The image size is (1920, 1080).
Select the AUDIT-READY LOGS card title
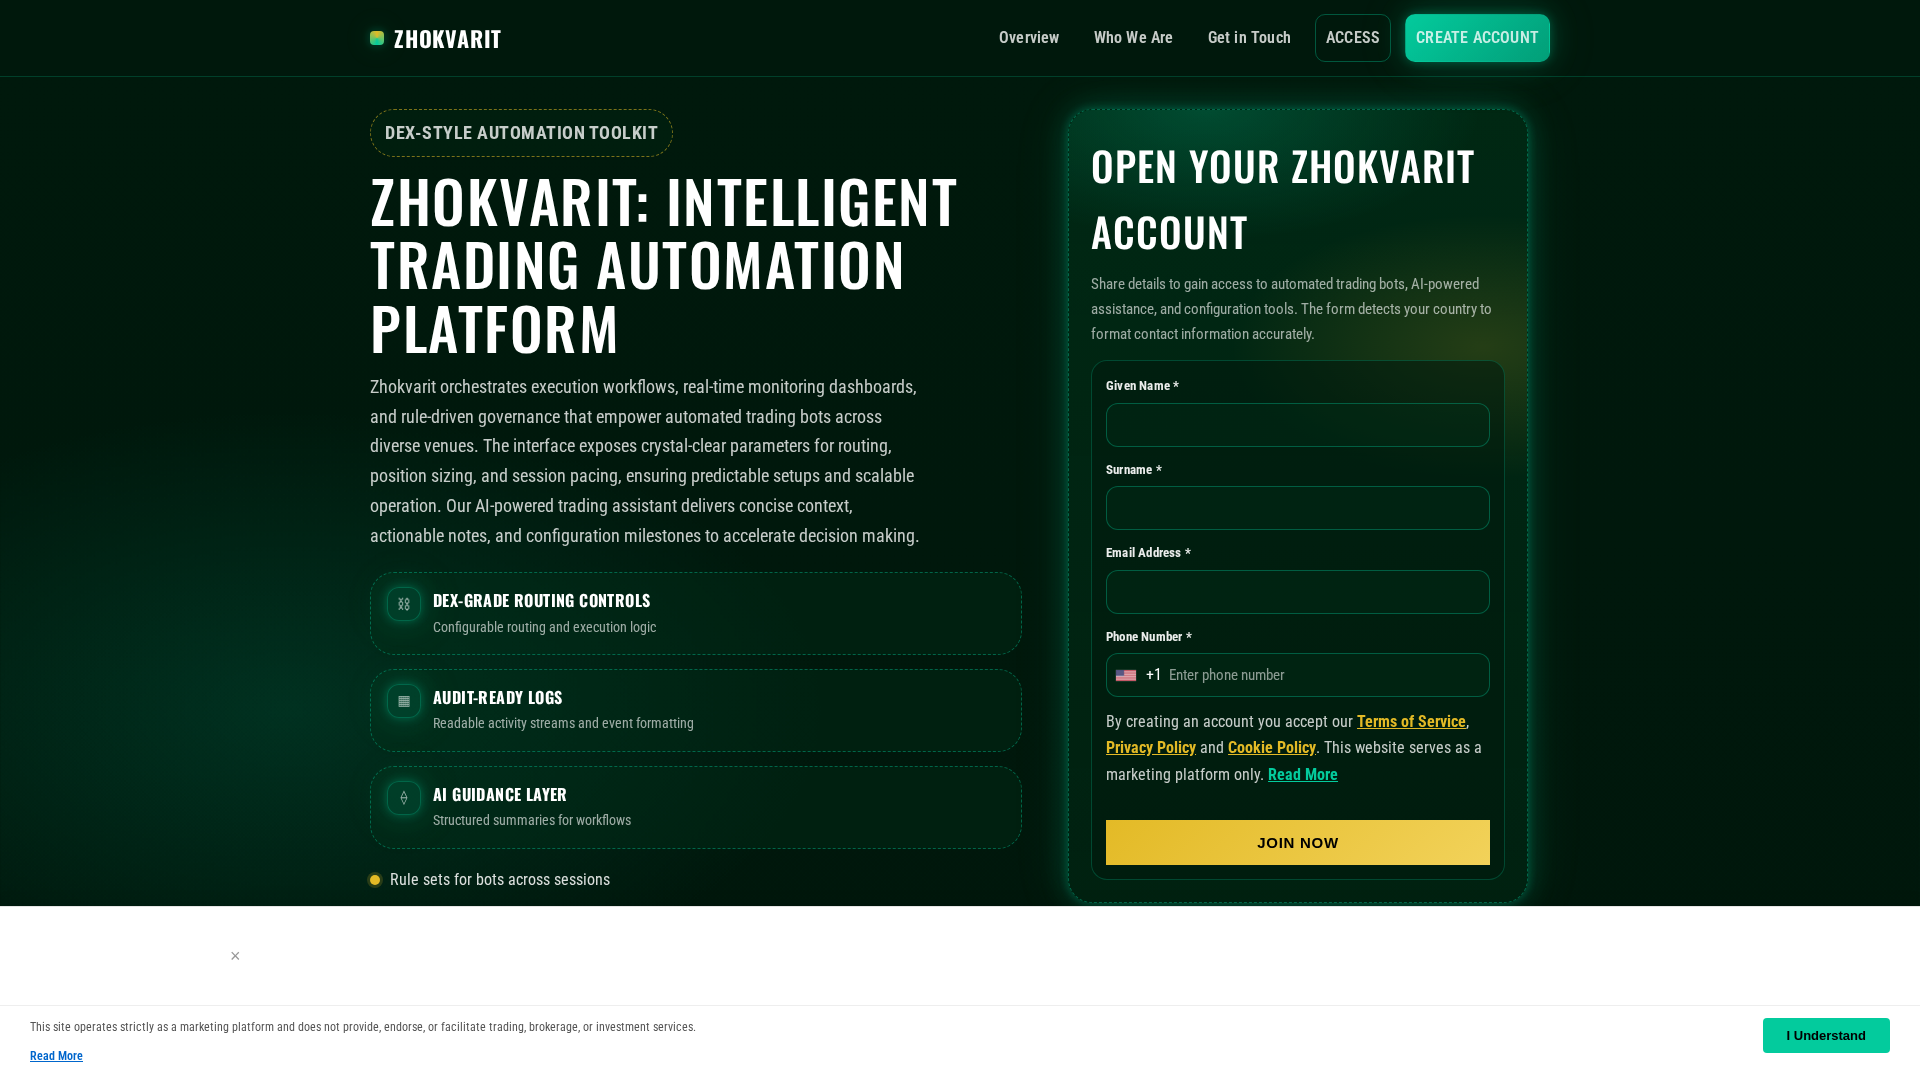pos(498,697)
